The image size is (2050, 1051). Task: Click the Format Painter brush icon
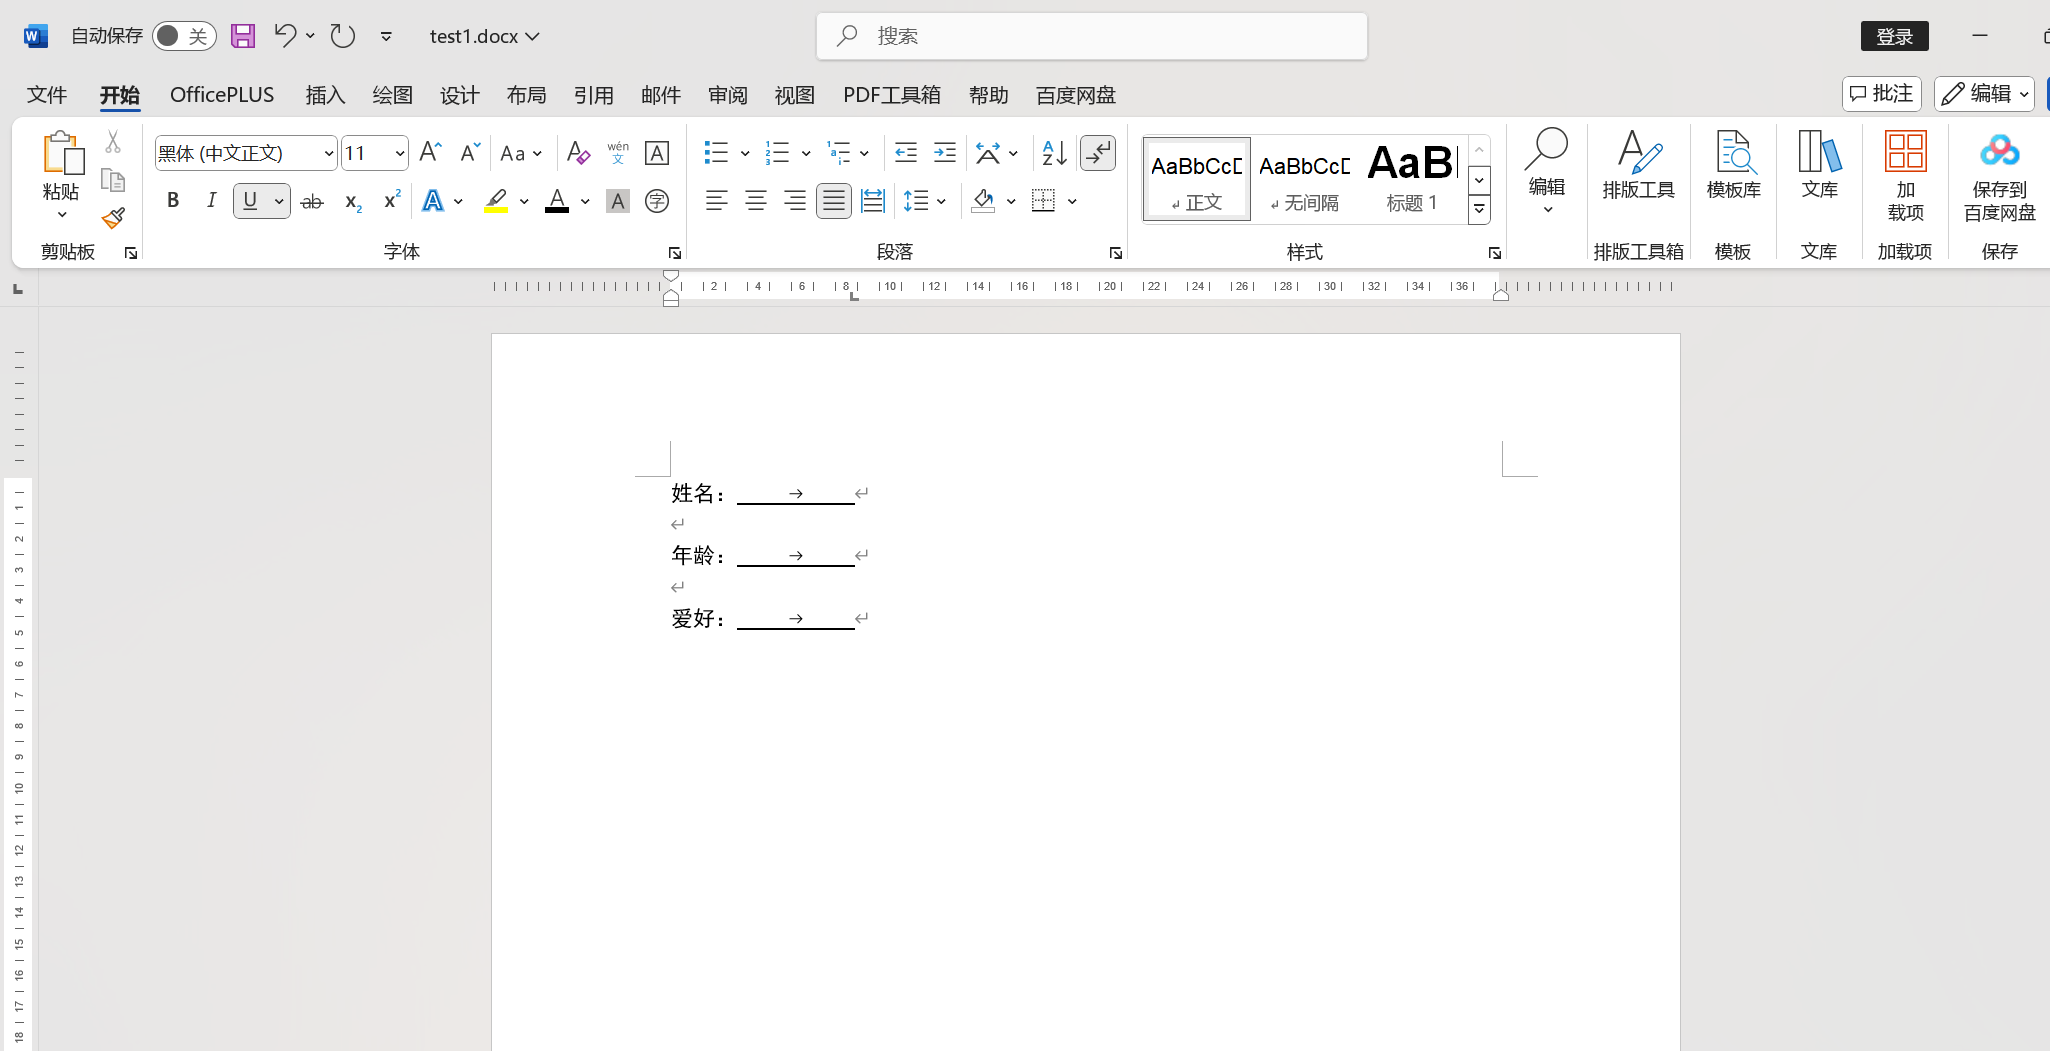tap(113, 218)
